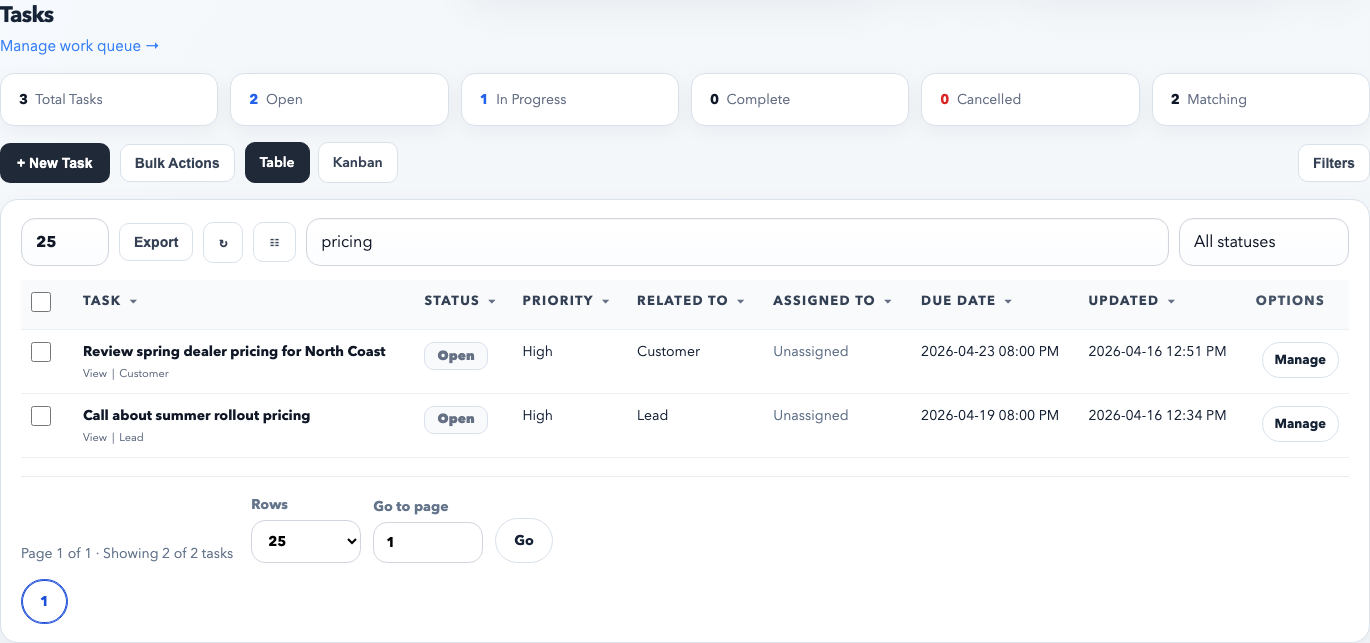
Task: Sort by the Status column header
Action: [x=460, y=300]
